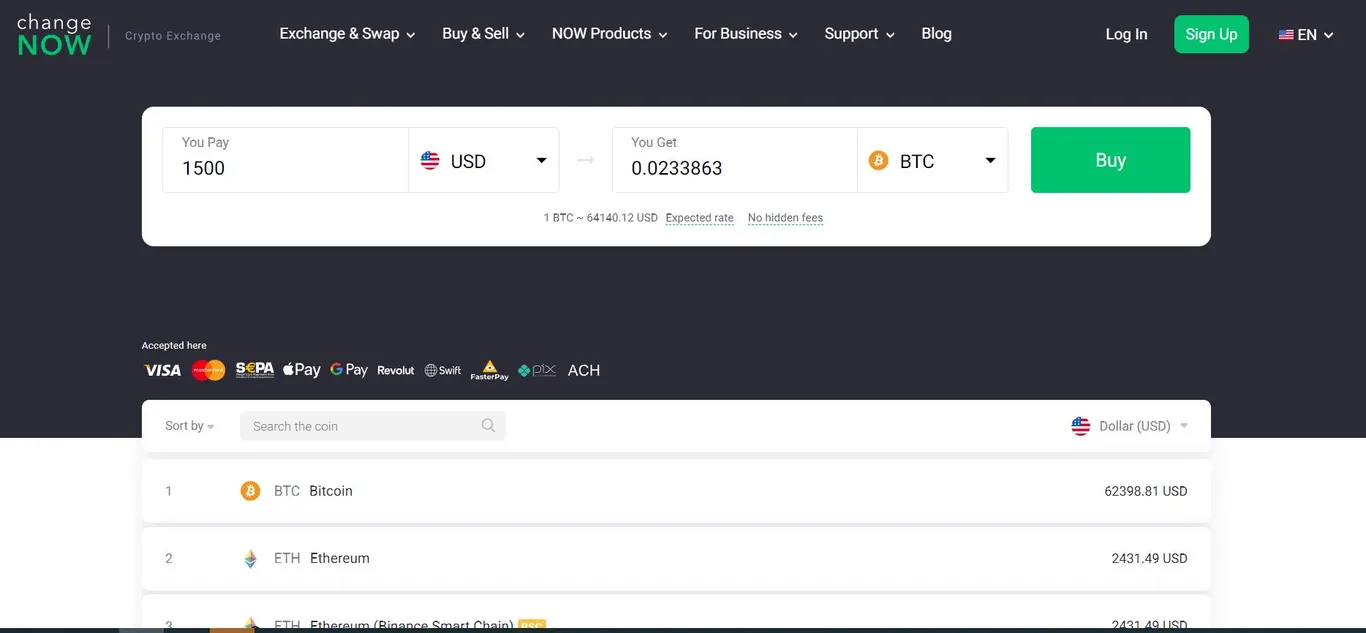This screenshot has height=633, width=1366.
Task: Expand the For Business menu
Action: point(746,34)
